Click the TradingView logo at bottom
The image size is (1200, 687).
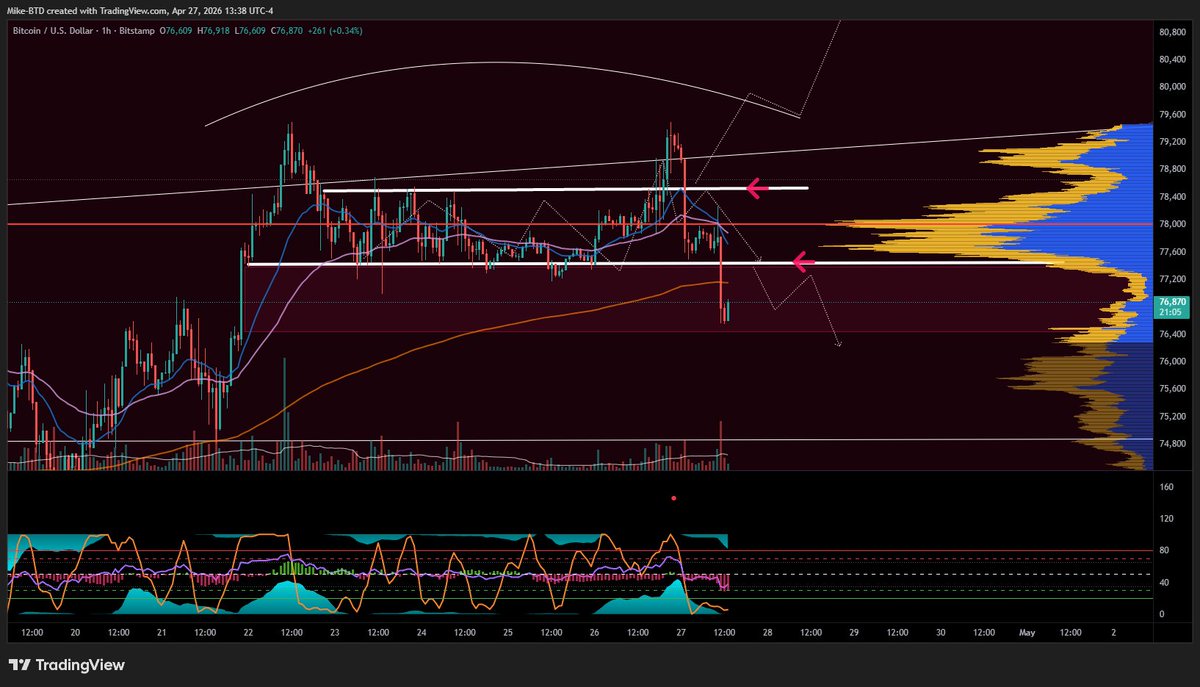tap(66, 666)
